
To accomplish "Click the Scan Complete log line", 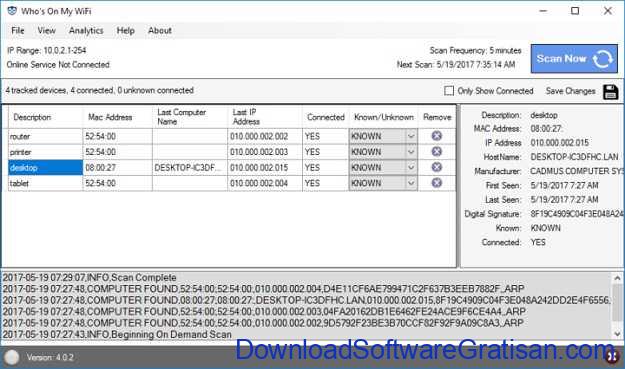I will coord(89,277).
